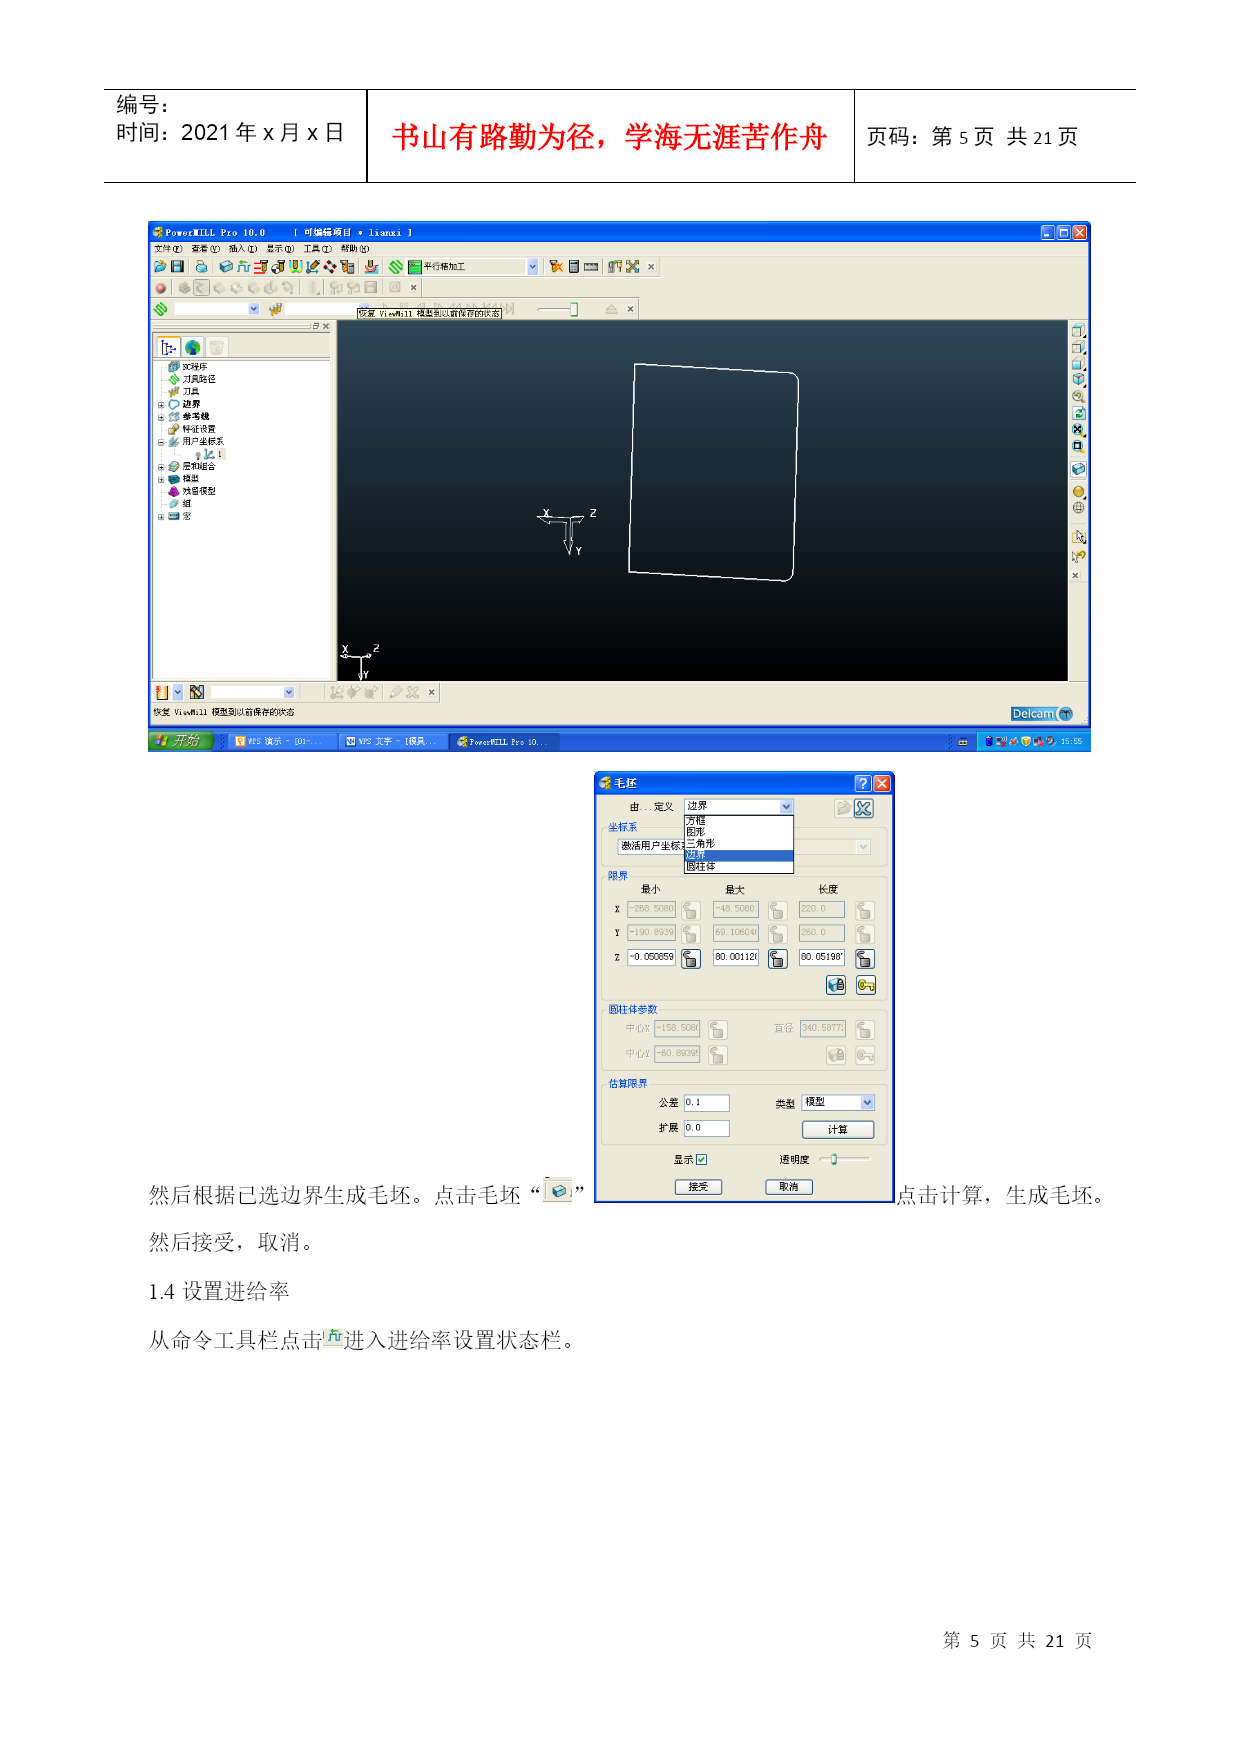Click the 开始 Start button on taskbar
Viewport: 1241px width, 1754px height.
(x=181, y=741)
